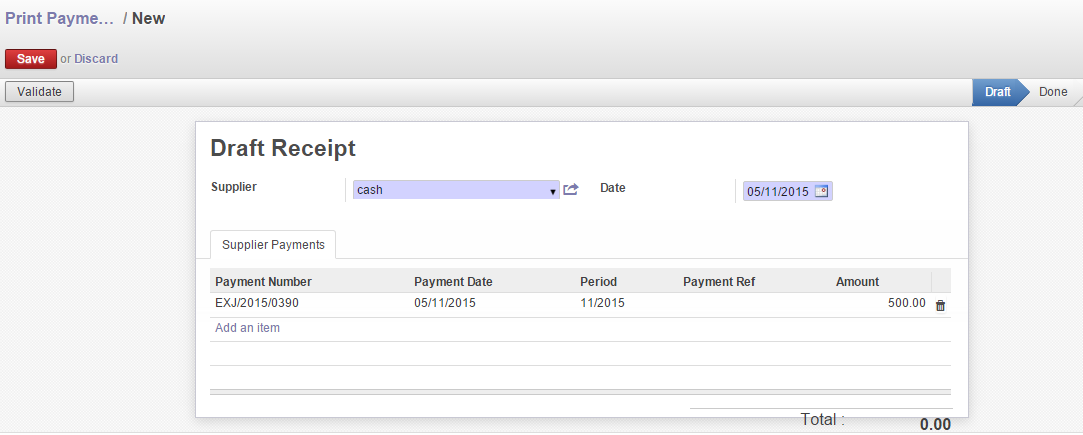Click the 11/2015 period cell
1083x435 pixels.
point(602,302)
